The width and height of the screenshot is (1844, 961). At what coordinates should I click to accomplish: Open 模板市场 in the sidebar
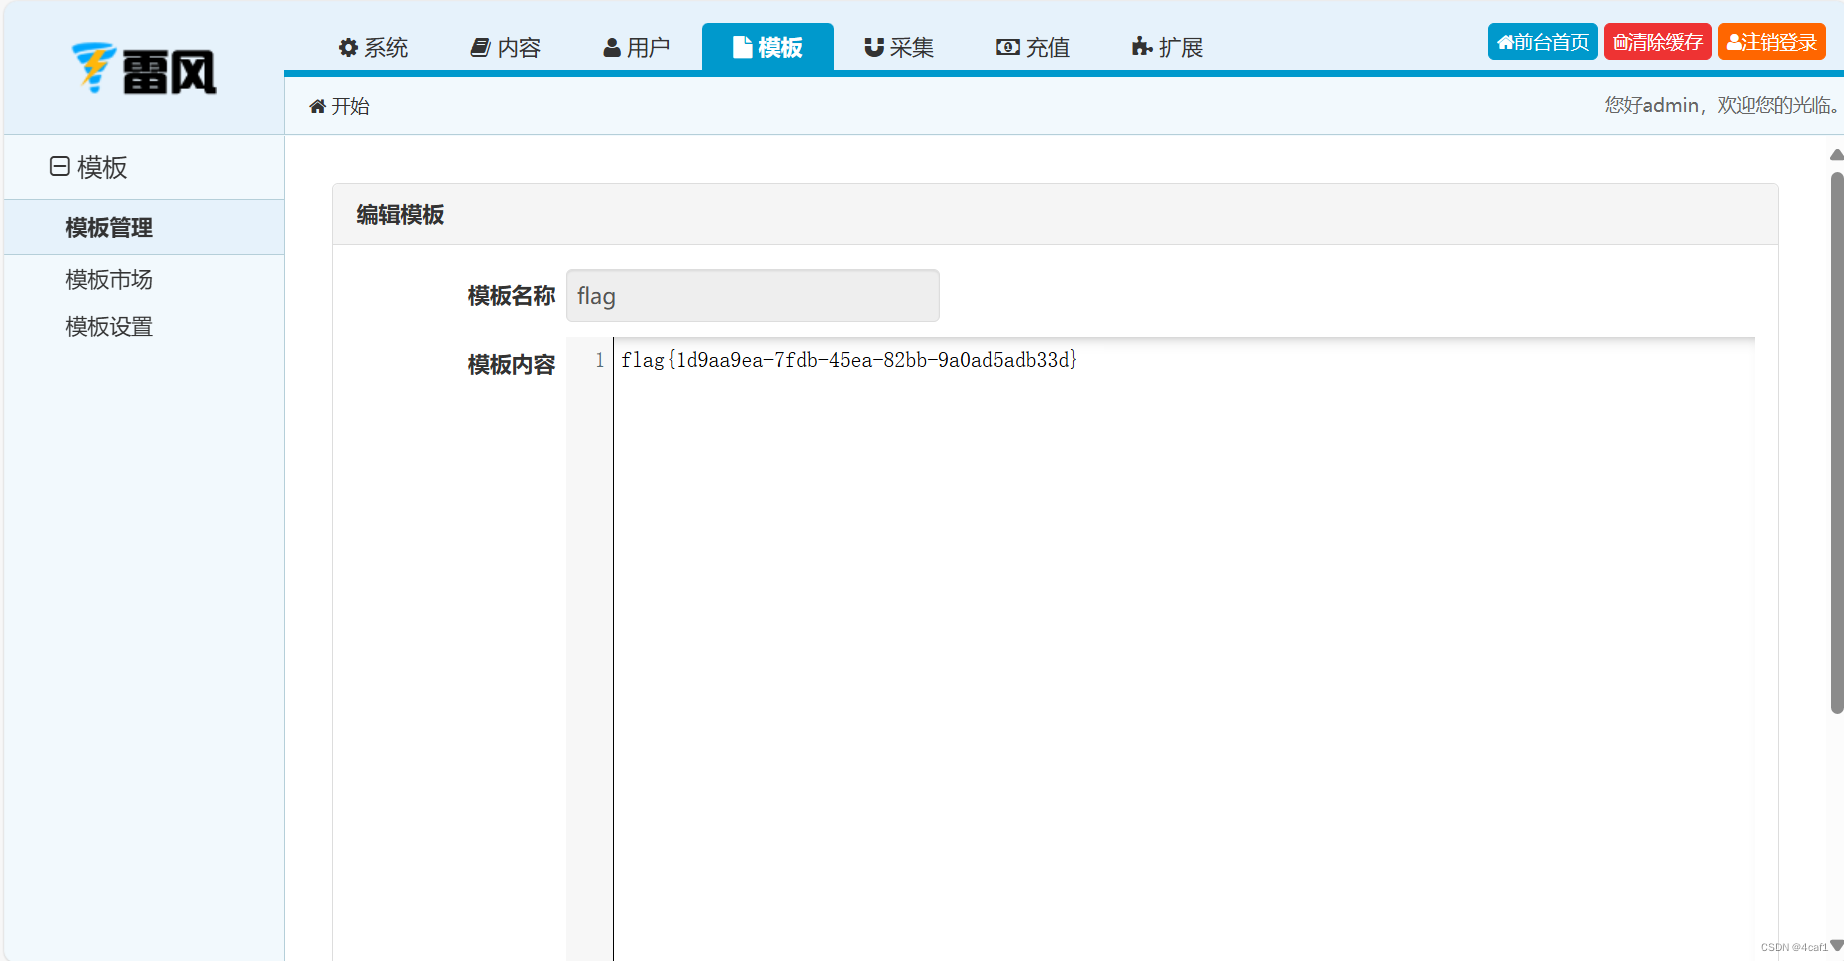point(109,280)
